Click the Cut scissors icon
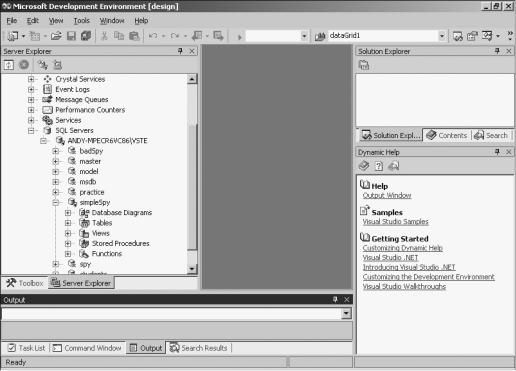516x371 pixels. [x=104, y=36]
